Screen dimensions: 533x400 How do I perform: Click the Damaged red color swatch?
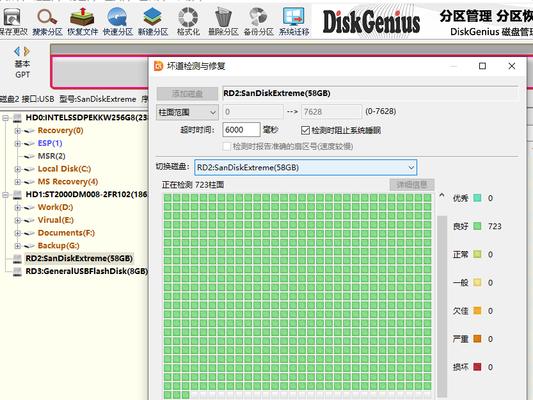[x=477, y=367]
